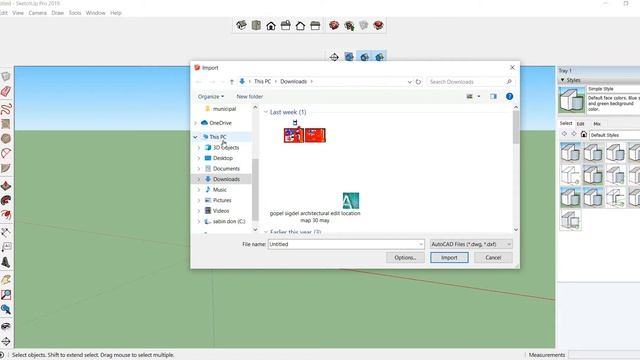This screenshot has height=360, width=640.
Task: Click the second highlighted blue cube icon
Action: point(364,57)
